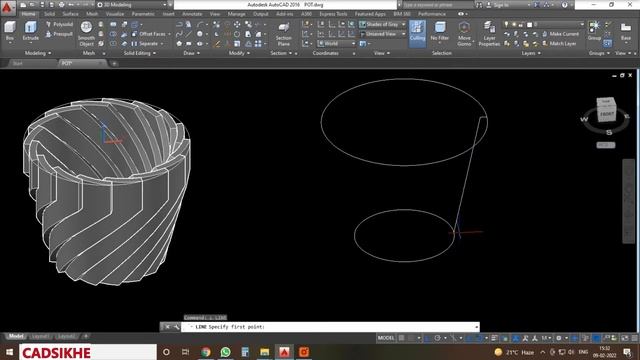
Task: Click the Separate solid editing tool
Action: [145, 44]
